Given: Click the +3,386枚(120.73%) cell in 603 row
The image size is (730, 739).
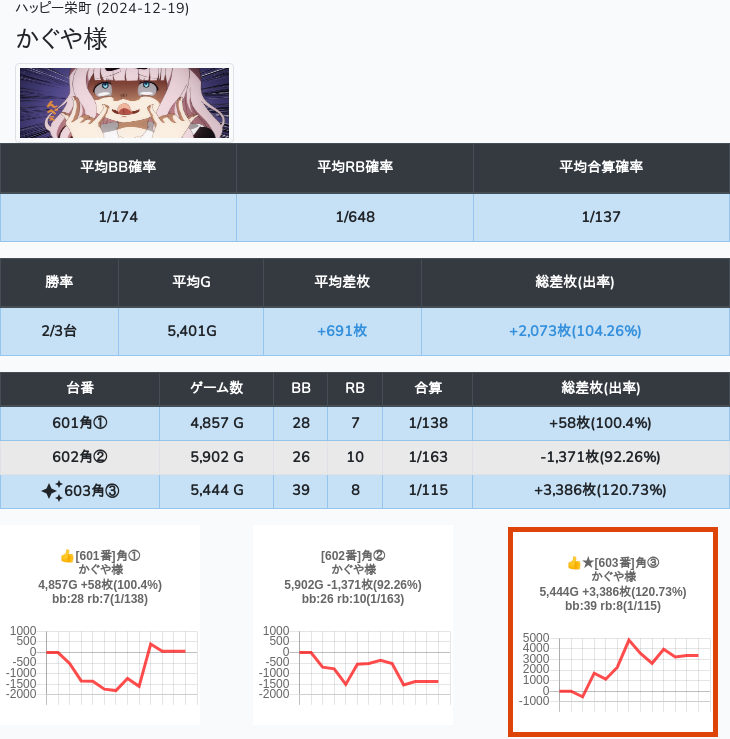Looking at the screenshot, I should click(x=600, y=490).
